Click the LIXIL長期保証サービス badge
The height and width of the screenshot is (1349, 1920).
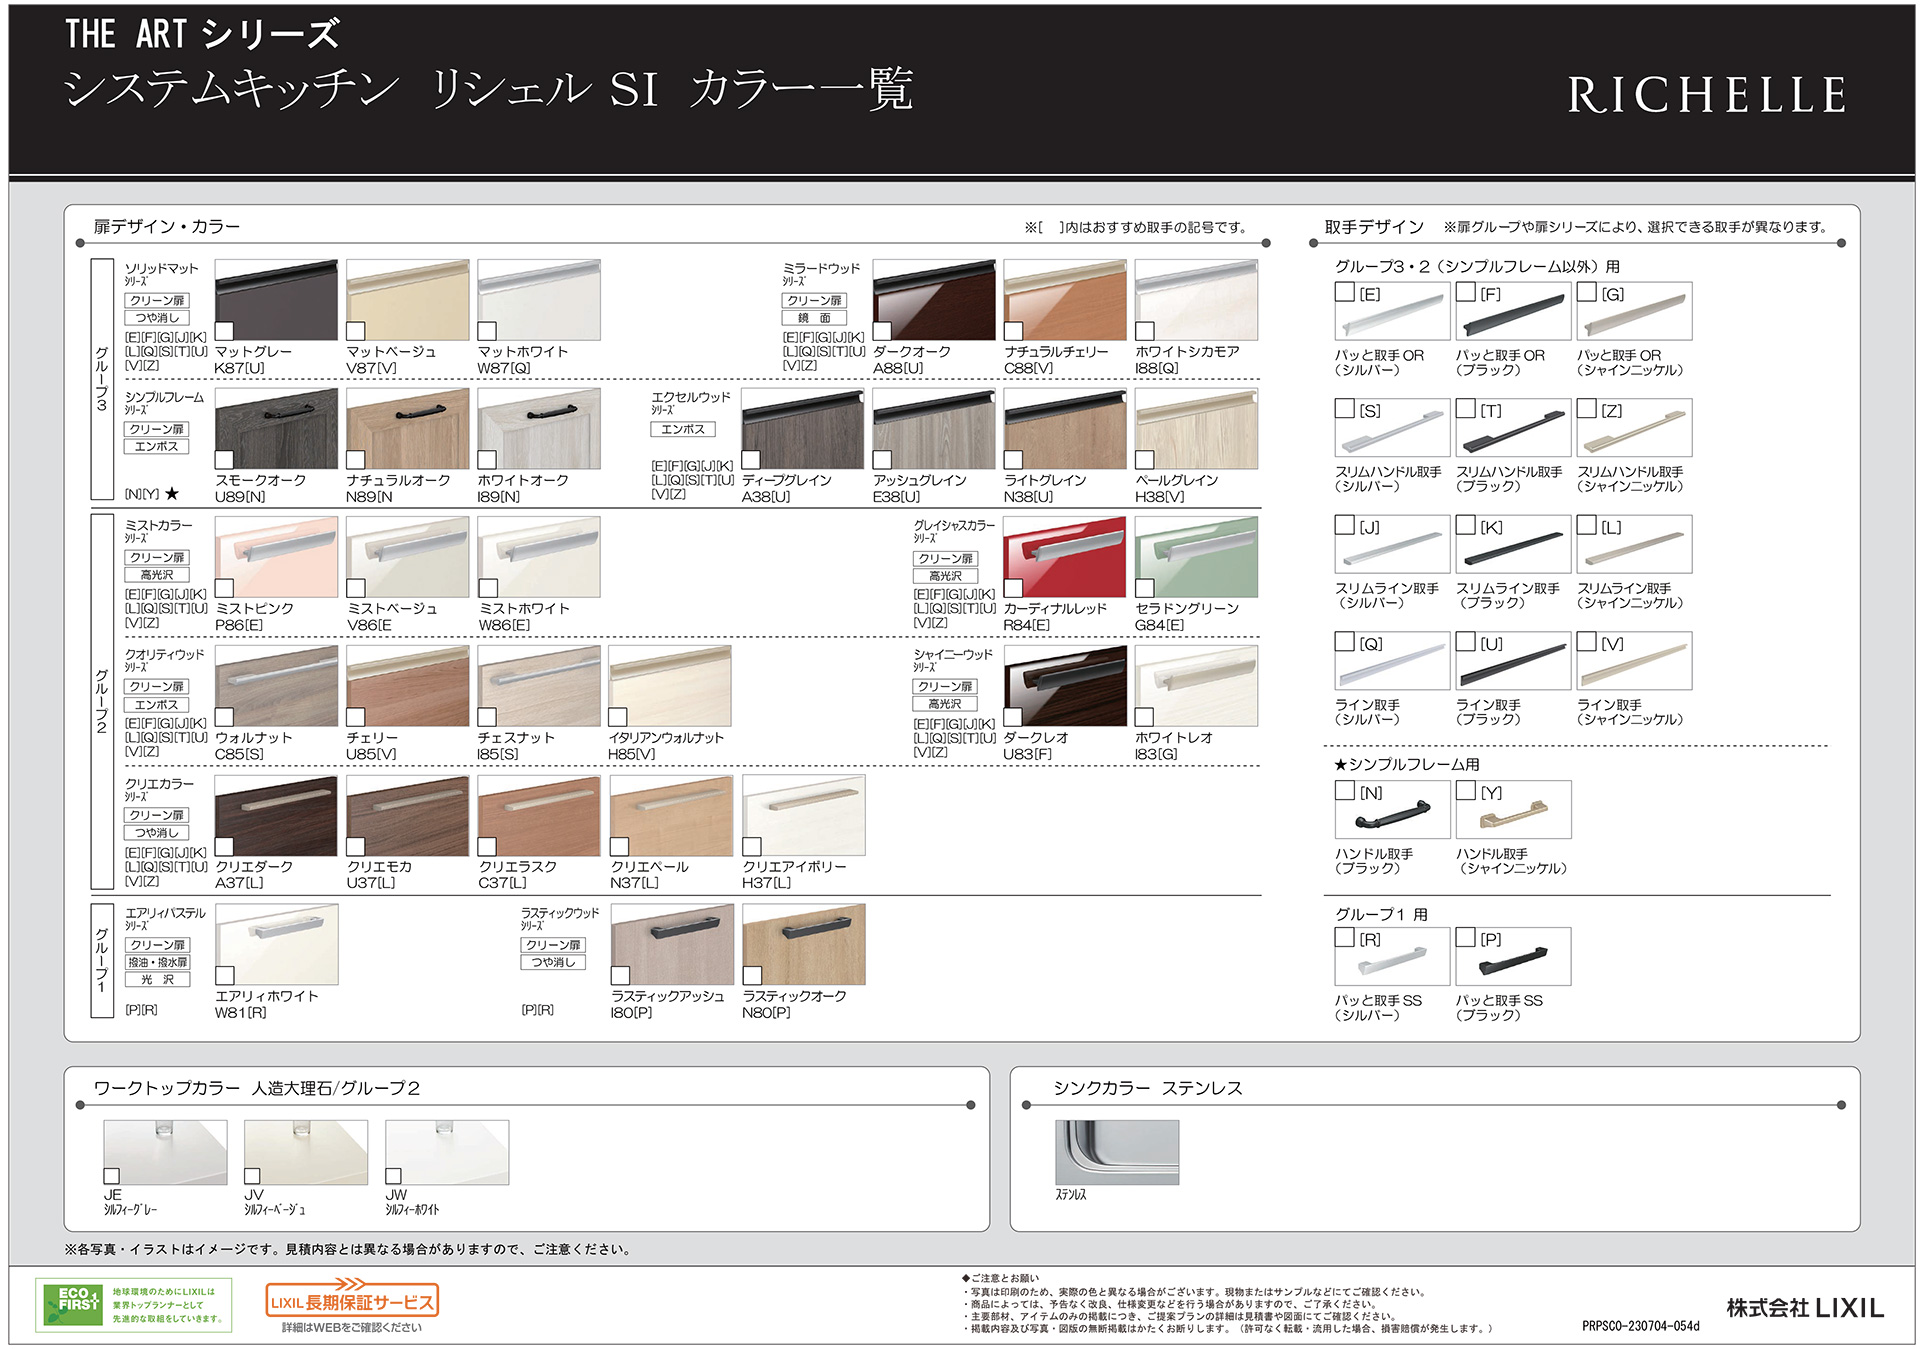pos(352,1301)
